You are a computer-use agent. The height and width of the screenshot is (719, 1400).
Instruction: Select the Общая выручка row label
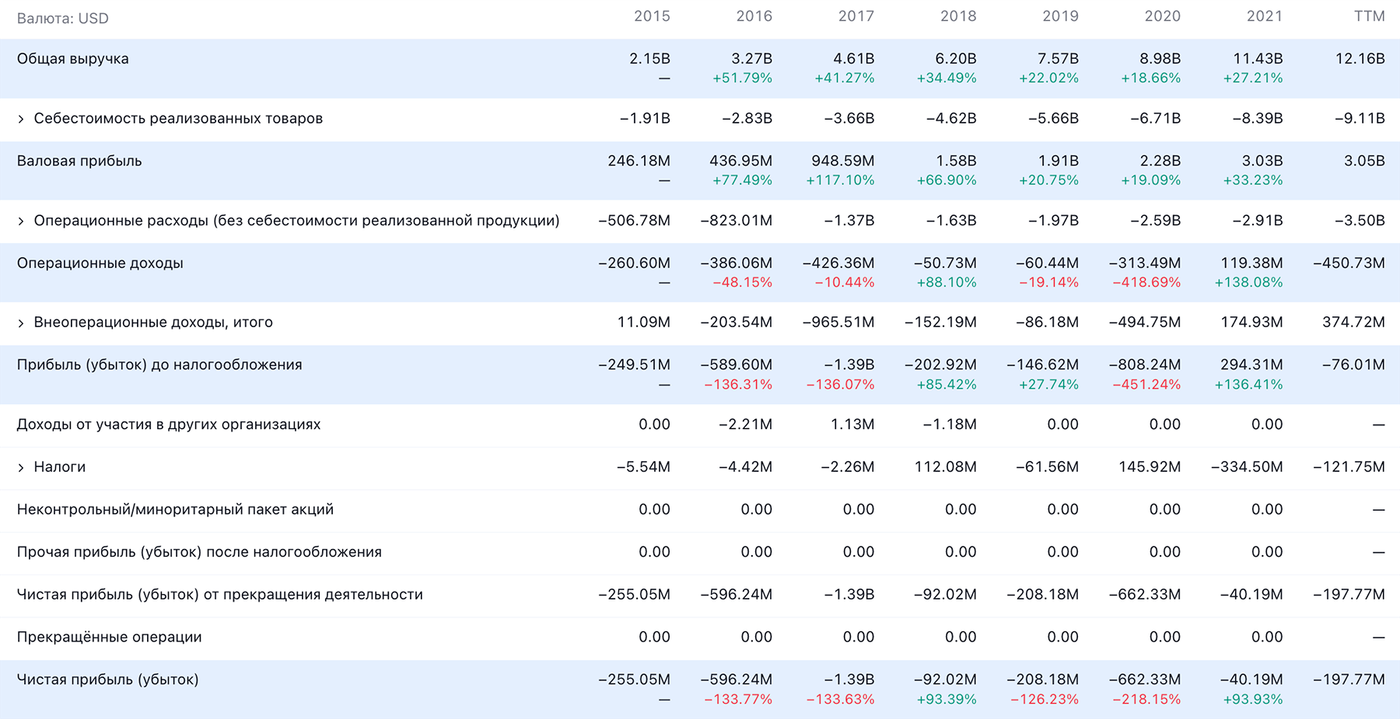coord(73,59)
